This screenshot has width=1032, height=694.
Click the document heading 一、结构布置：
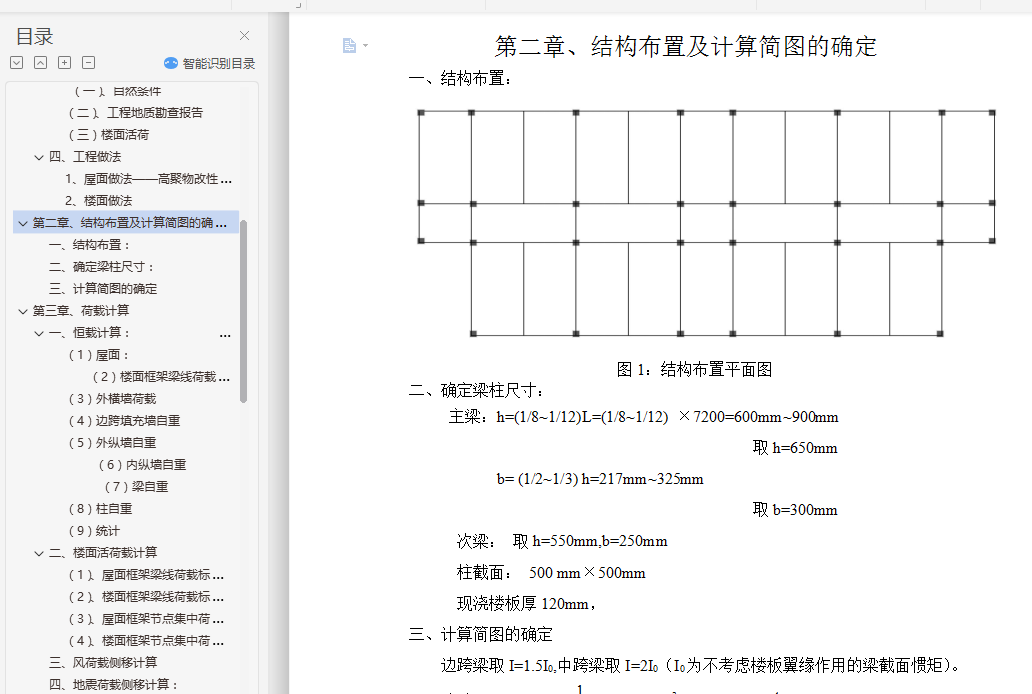point(460,79)
